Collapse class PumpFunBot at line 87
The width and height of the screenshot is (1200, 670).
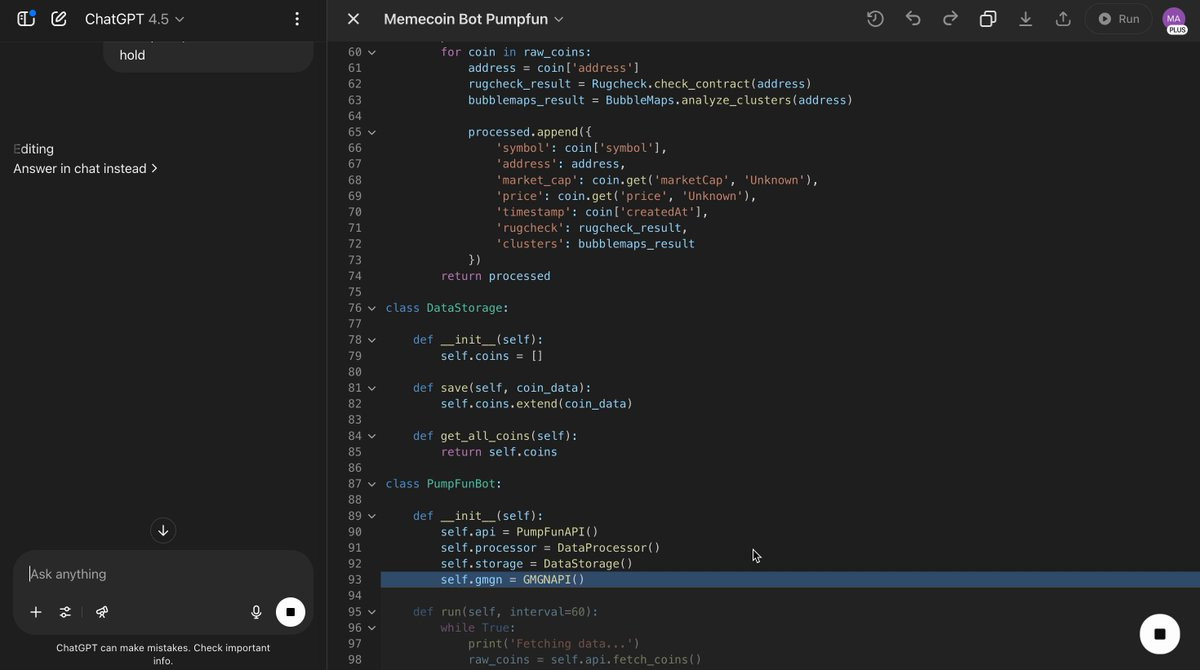tap(372, 484)
